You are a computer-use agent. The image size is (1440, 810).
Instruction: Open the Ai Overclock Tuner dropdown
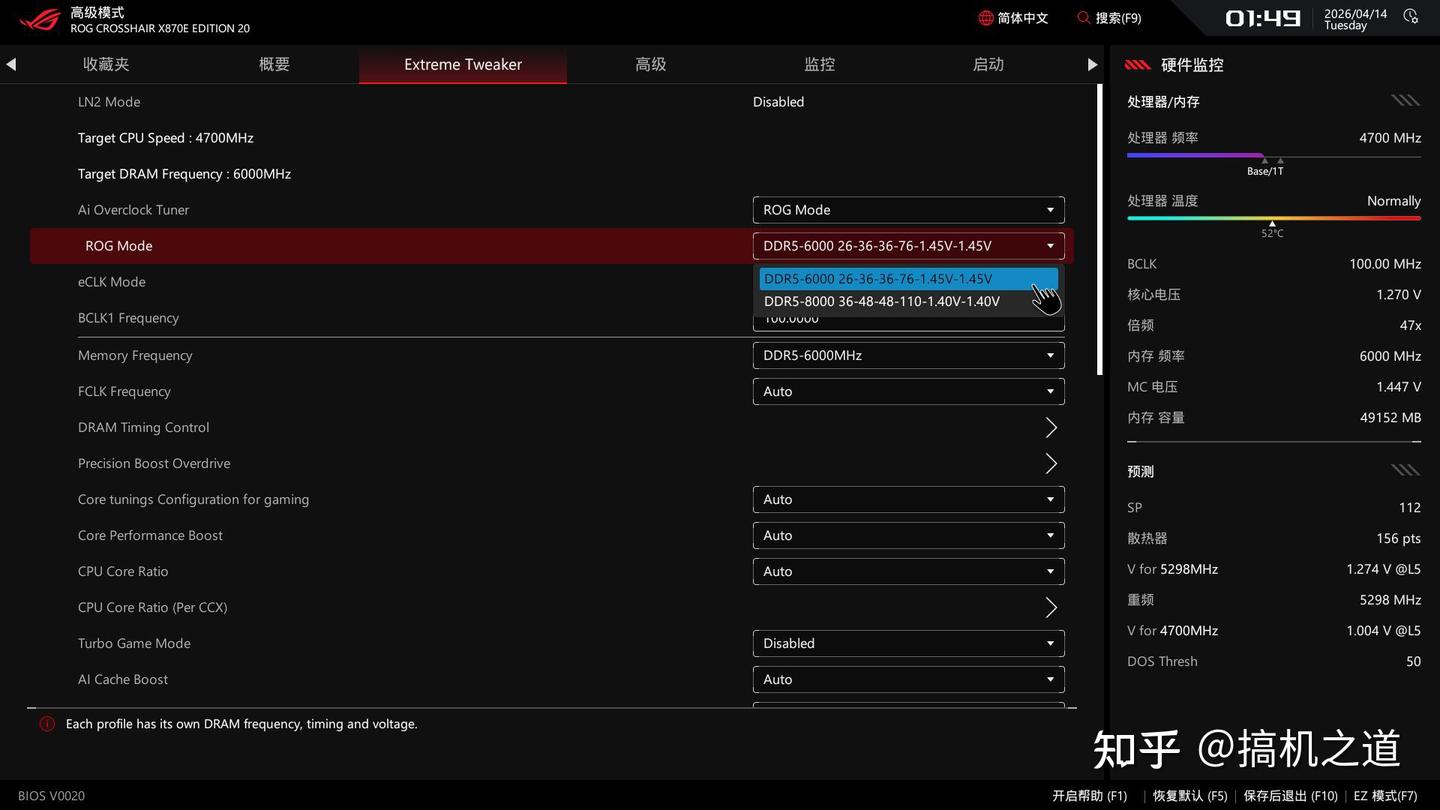click(x=908, y=210)
